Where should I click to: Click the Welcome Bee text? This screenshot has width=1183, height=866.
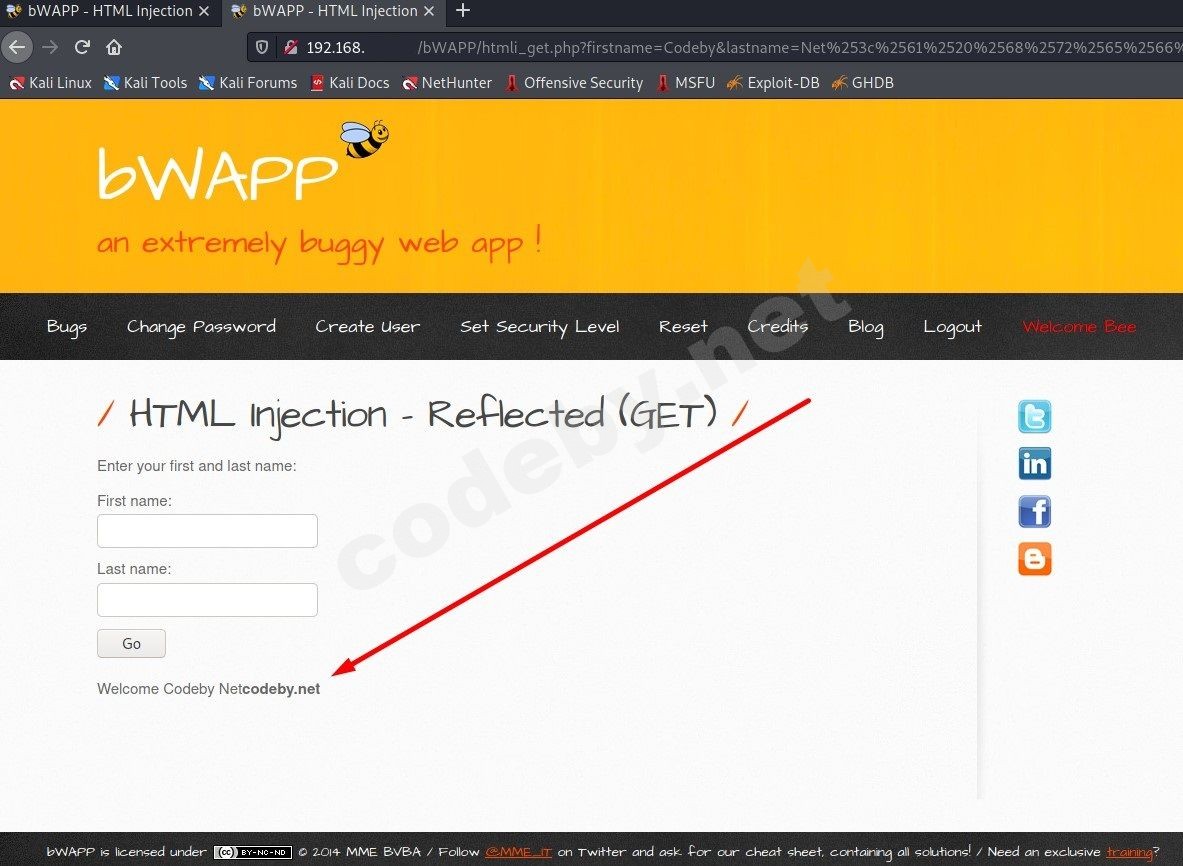(1079, 327)
